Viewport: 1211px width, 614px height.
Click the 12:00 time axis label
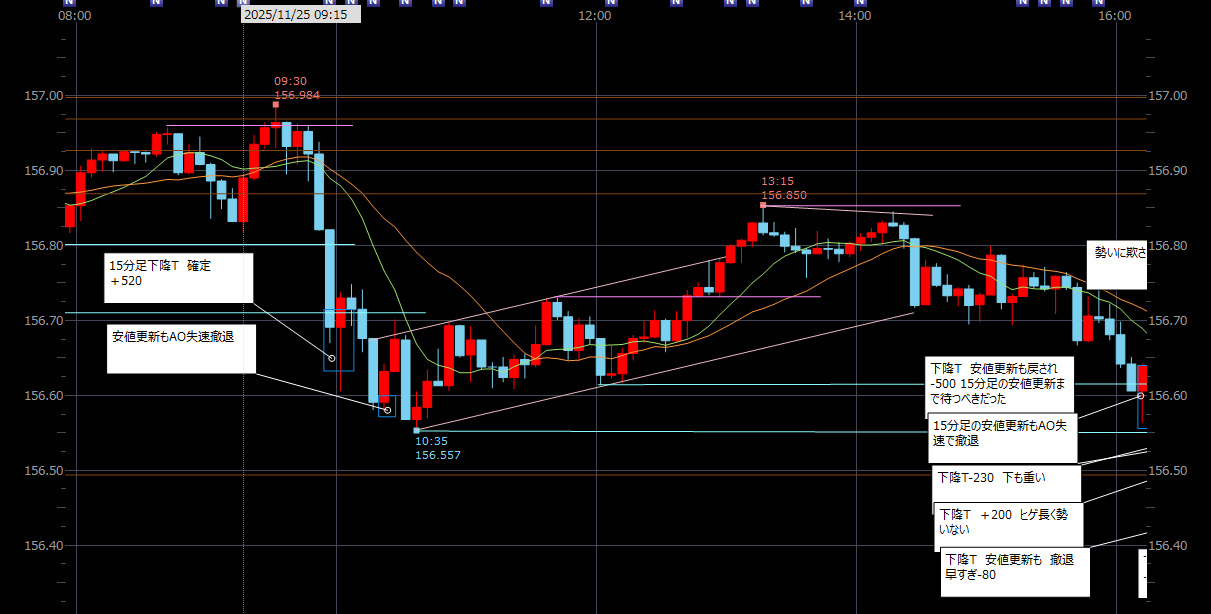[x=595, y=16]
